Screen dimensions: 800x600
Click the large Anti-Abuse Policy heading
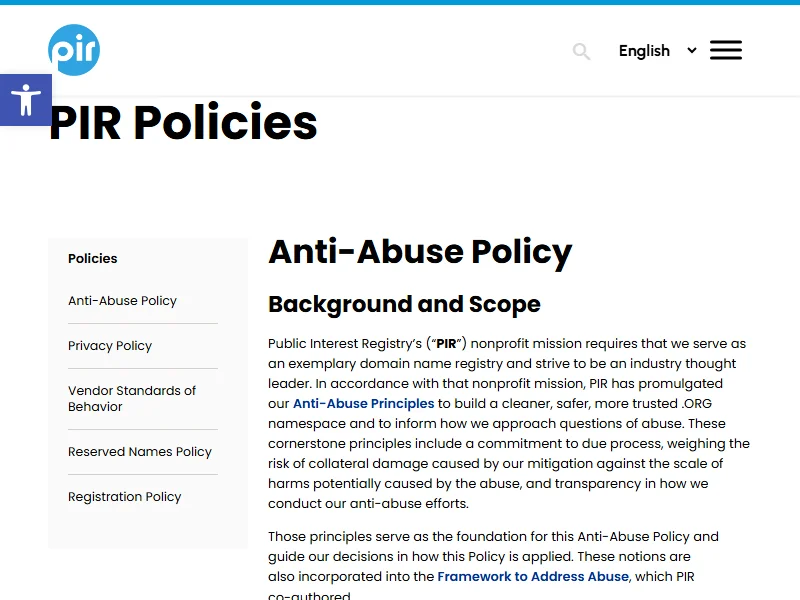(x=420, y=252)
